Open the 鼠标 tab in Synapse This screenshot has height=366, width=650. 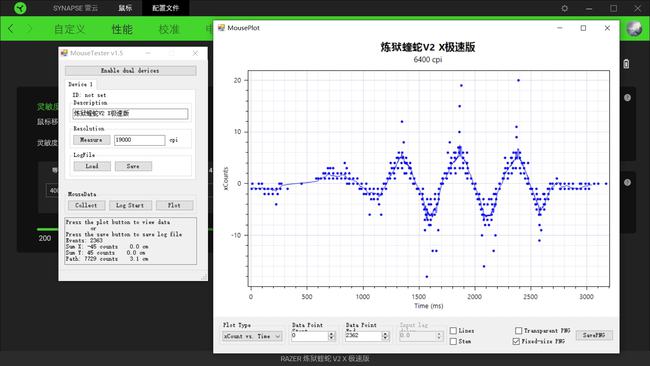pos(125,8)
